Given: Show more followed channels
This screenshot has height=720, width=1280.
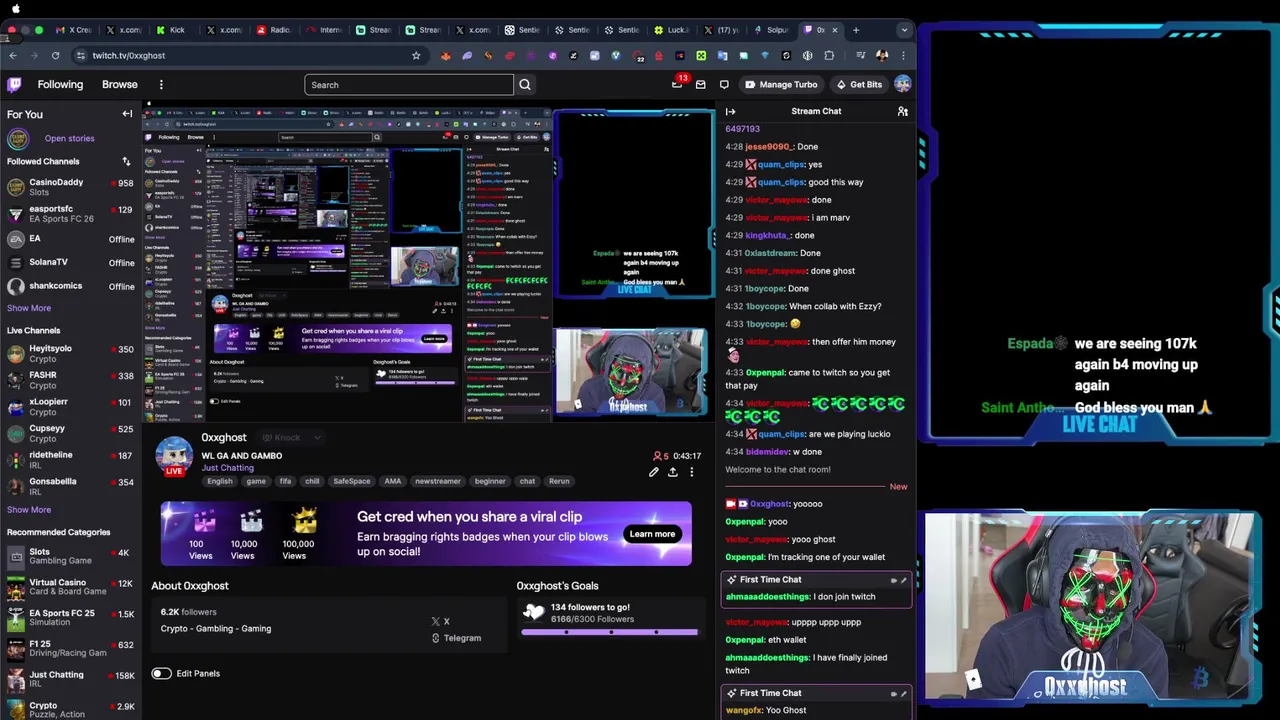Looking at the screenshot, I should [x=29, y=308].
